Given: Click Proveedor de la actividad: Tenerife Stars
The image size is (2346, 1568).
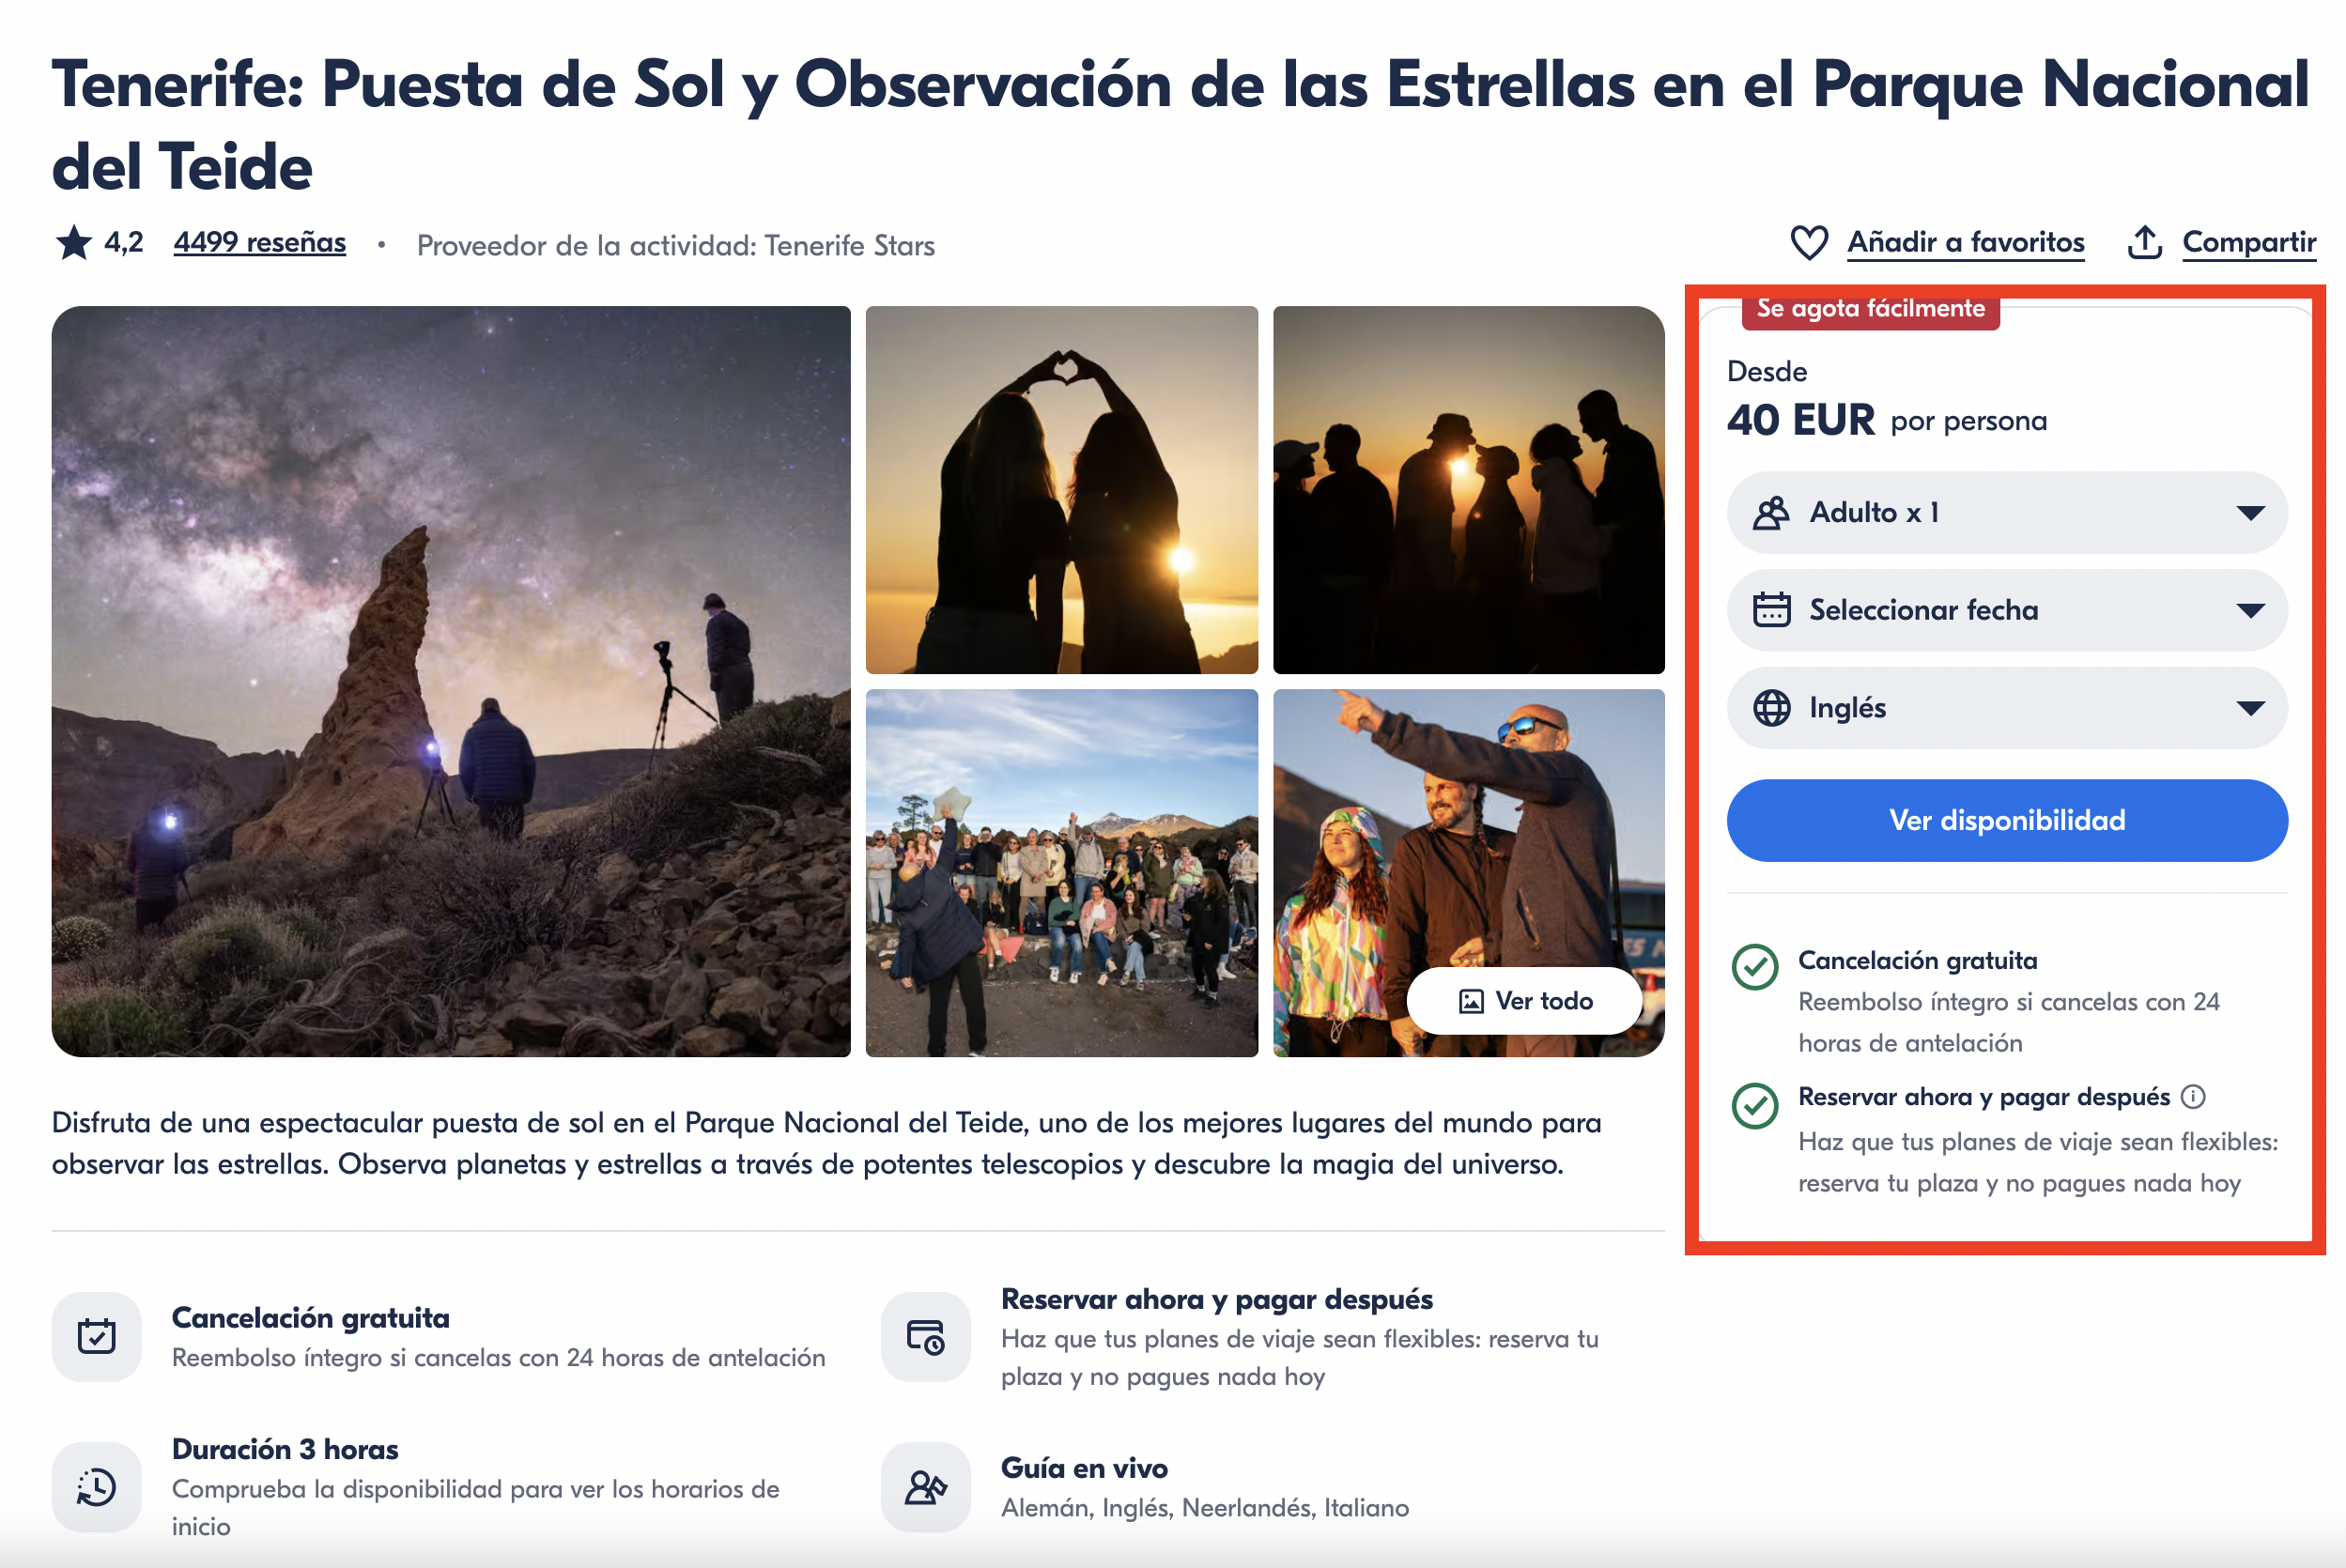Looking at the screenshot, I should pos(676,245).
